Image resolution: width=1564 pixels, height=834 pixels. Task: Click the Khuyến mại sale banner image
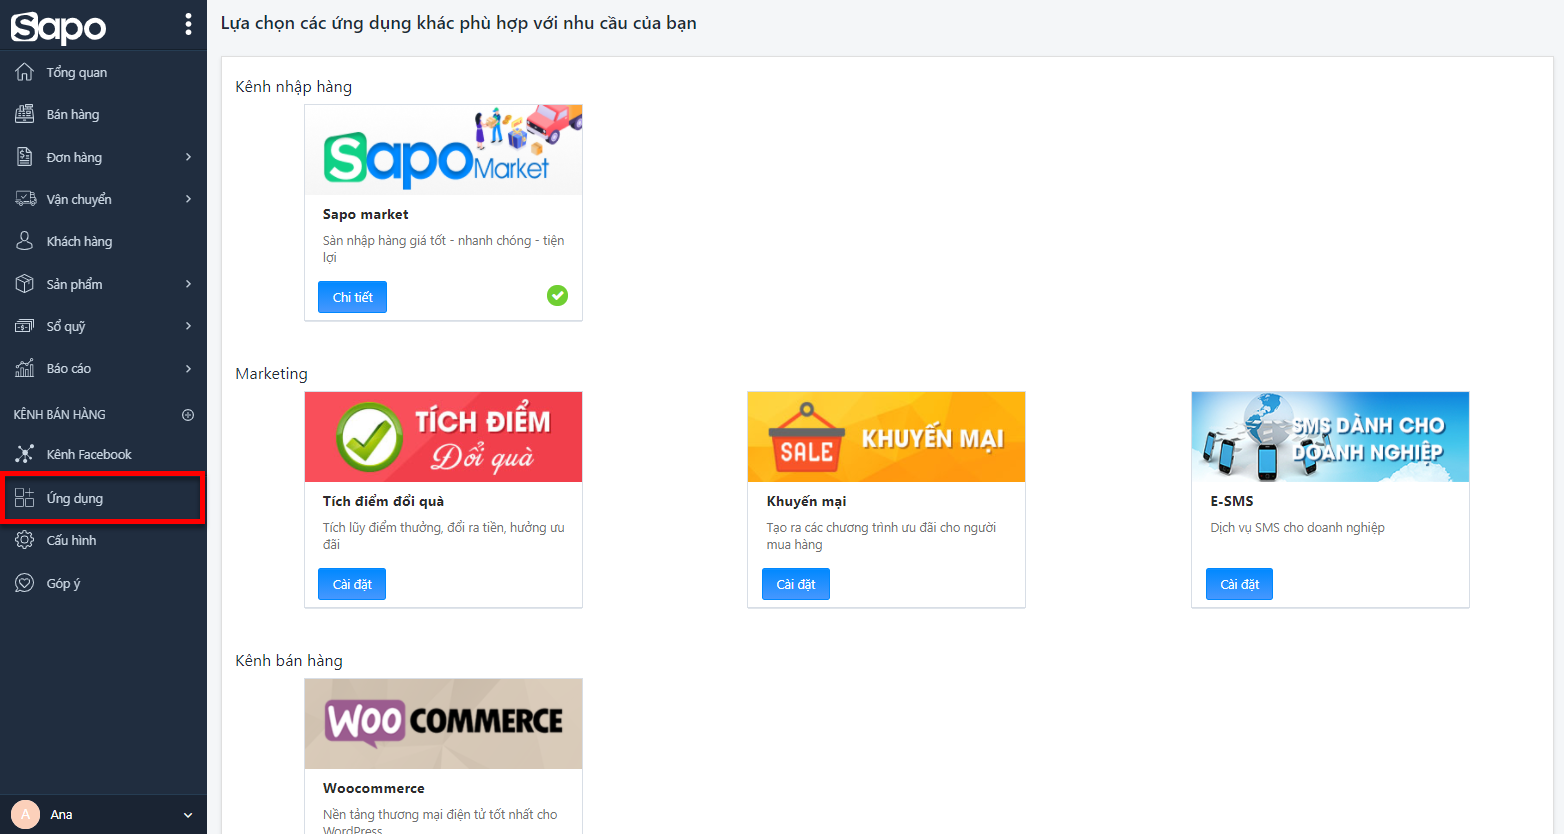[886, 437]
